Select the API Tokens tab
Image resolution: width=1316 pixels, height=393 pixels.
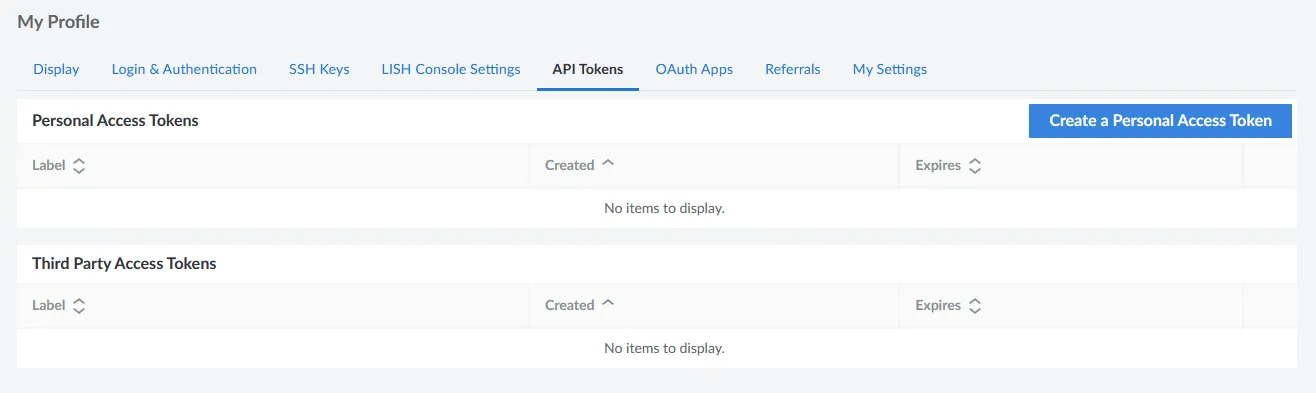point(588,69)
